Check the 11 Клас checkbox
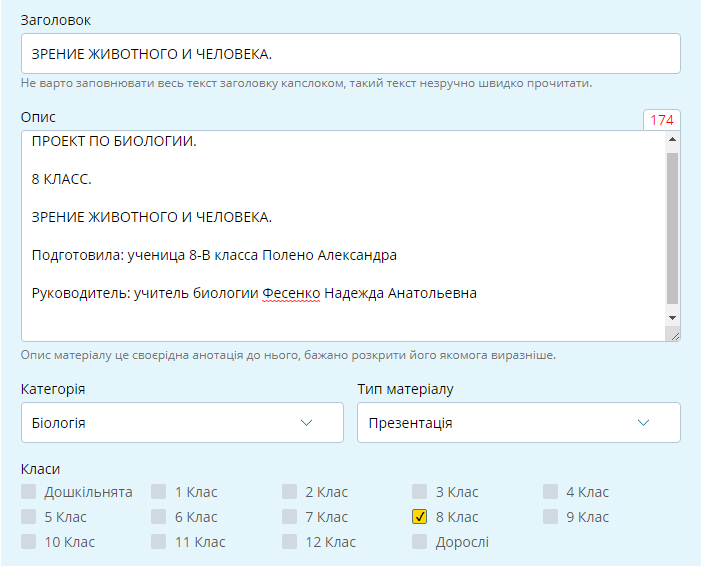The height and width of the screenshot is (566, 704). click(x=158, y=542)
